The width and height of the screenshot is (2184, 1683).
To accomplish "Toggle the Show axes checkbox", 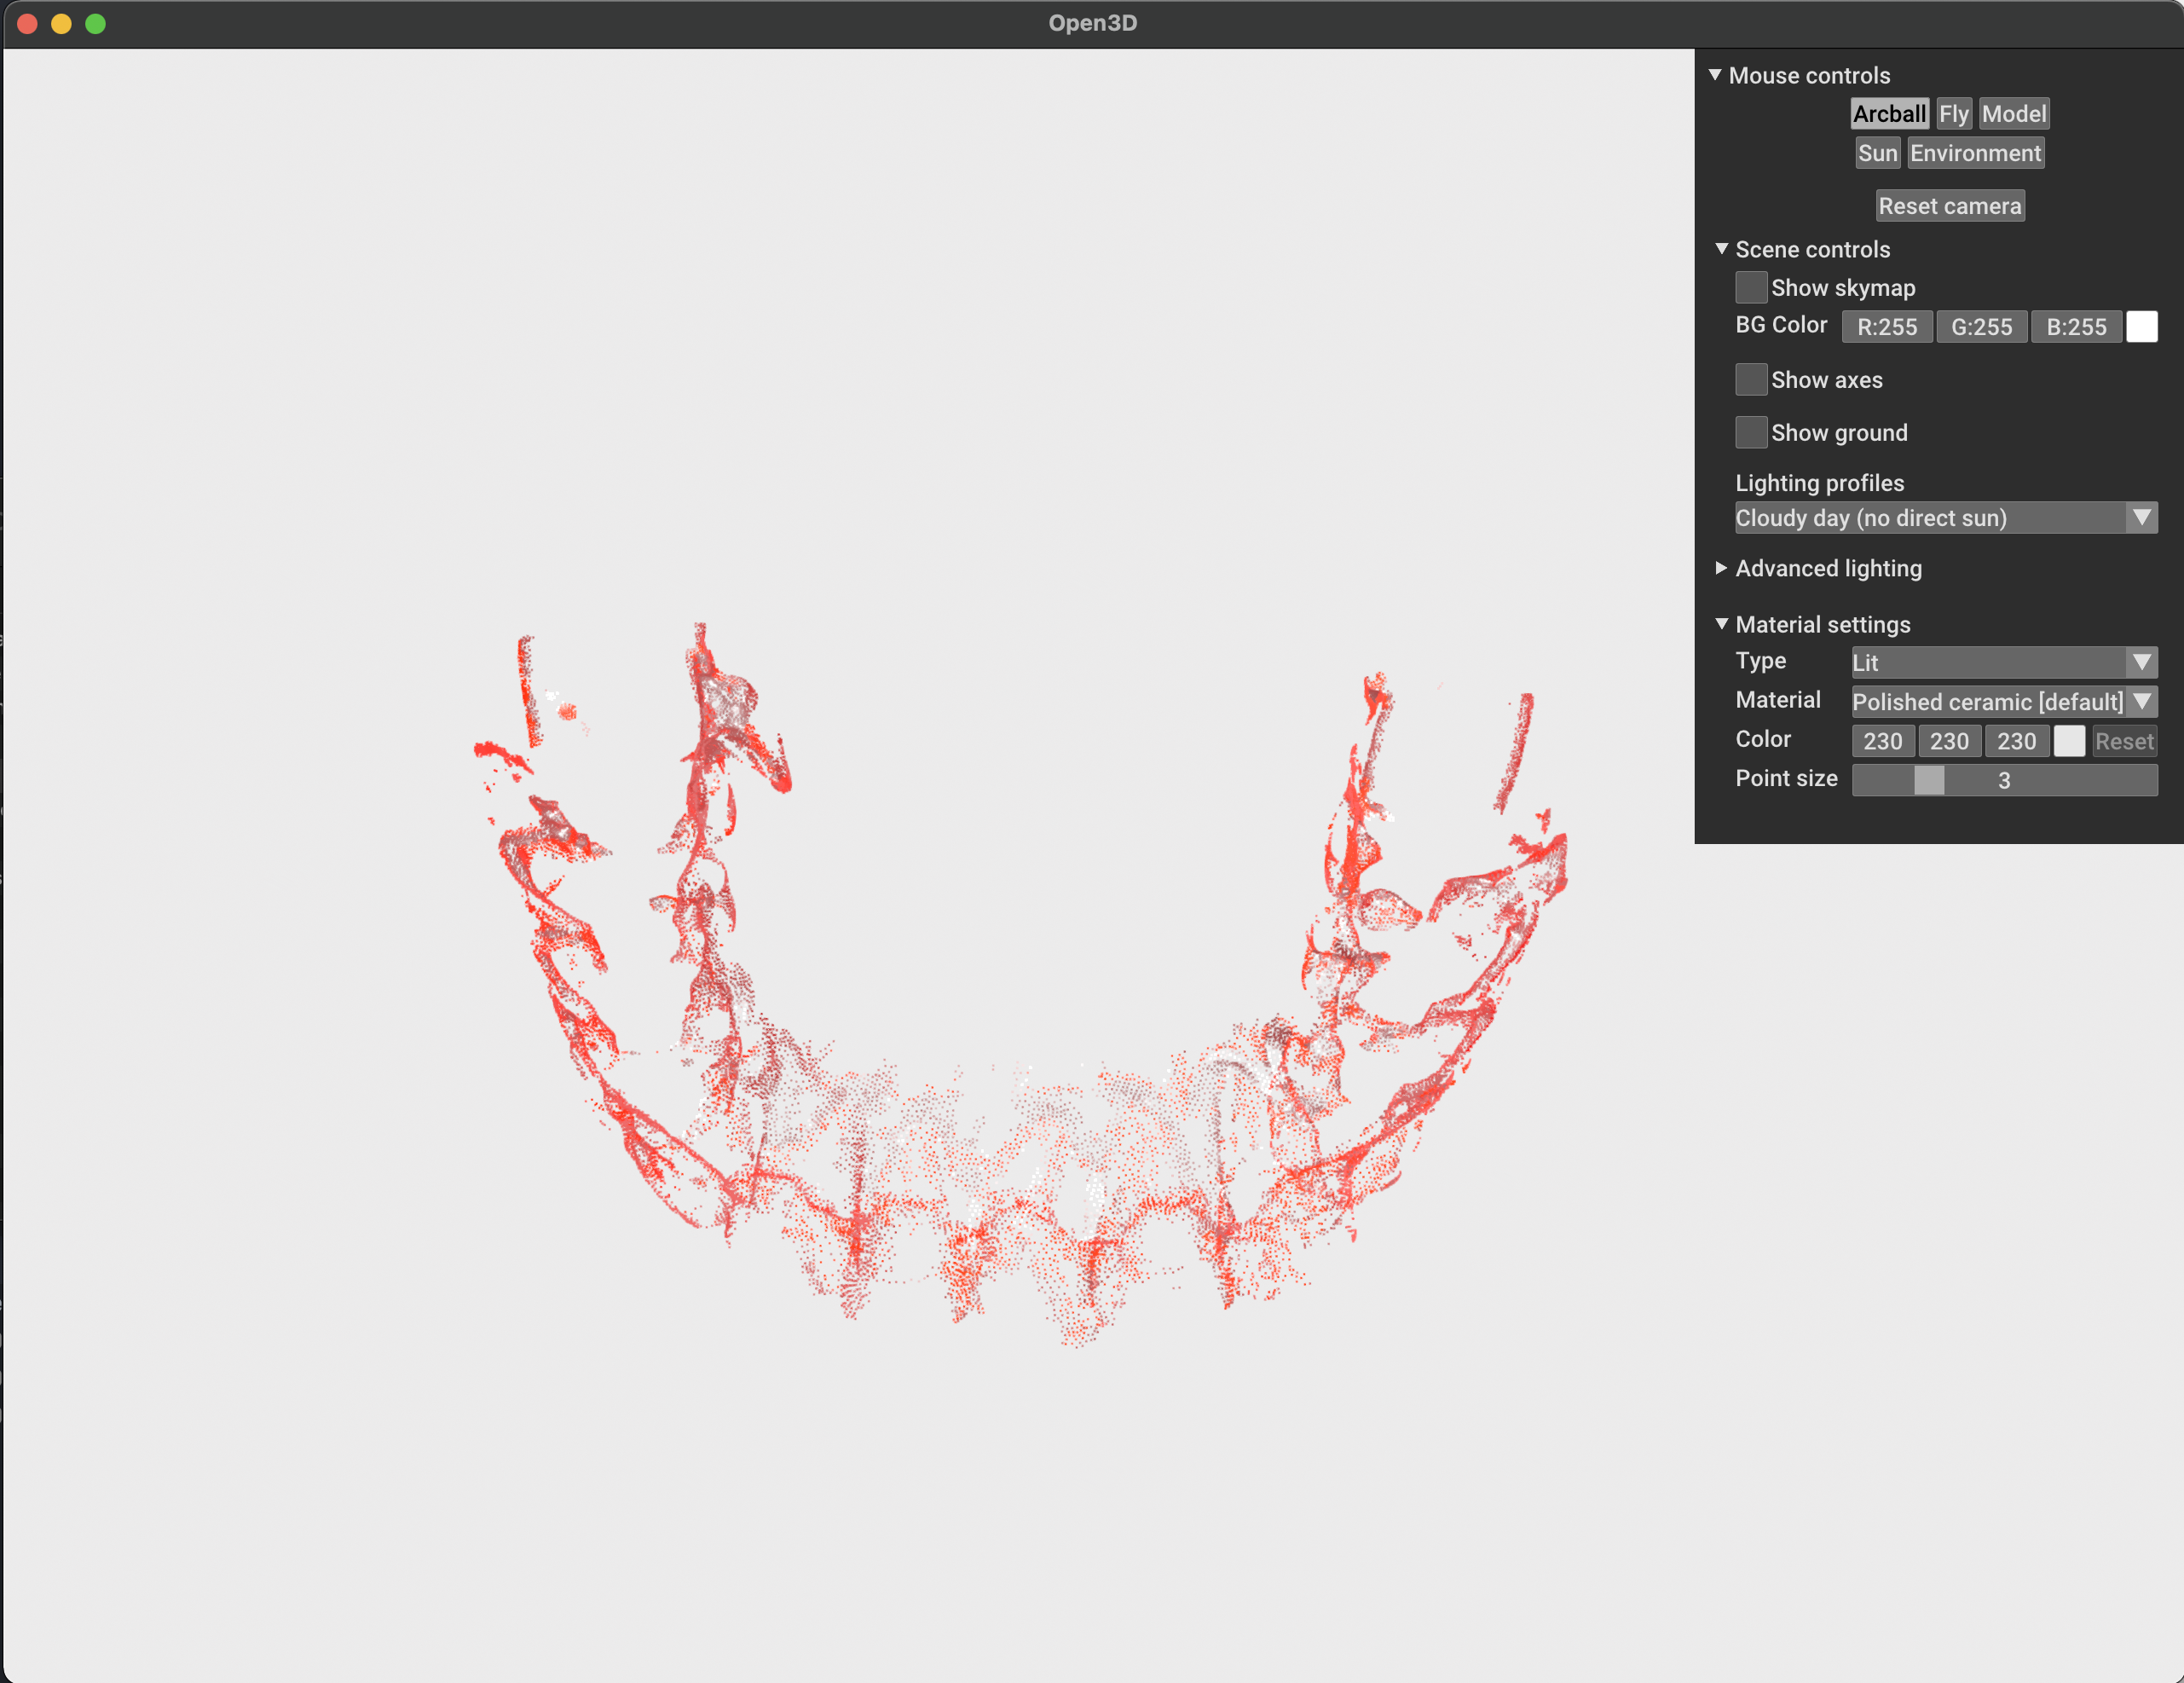I will click(1750, 380).
